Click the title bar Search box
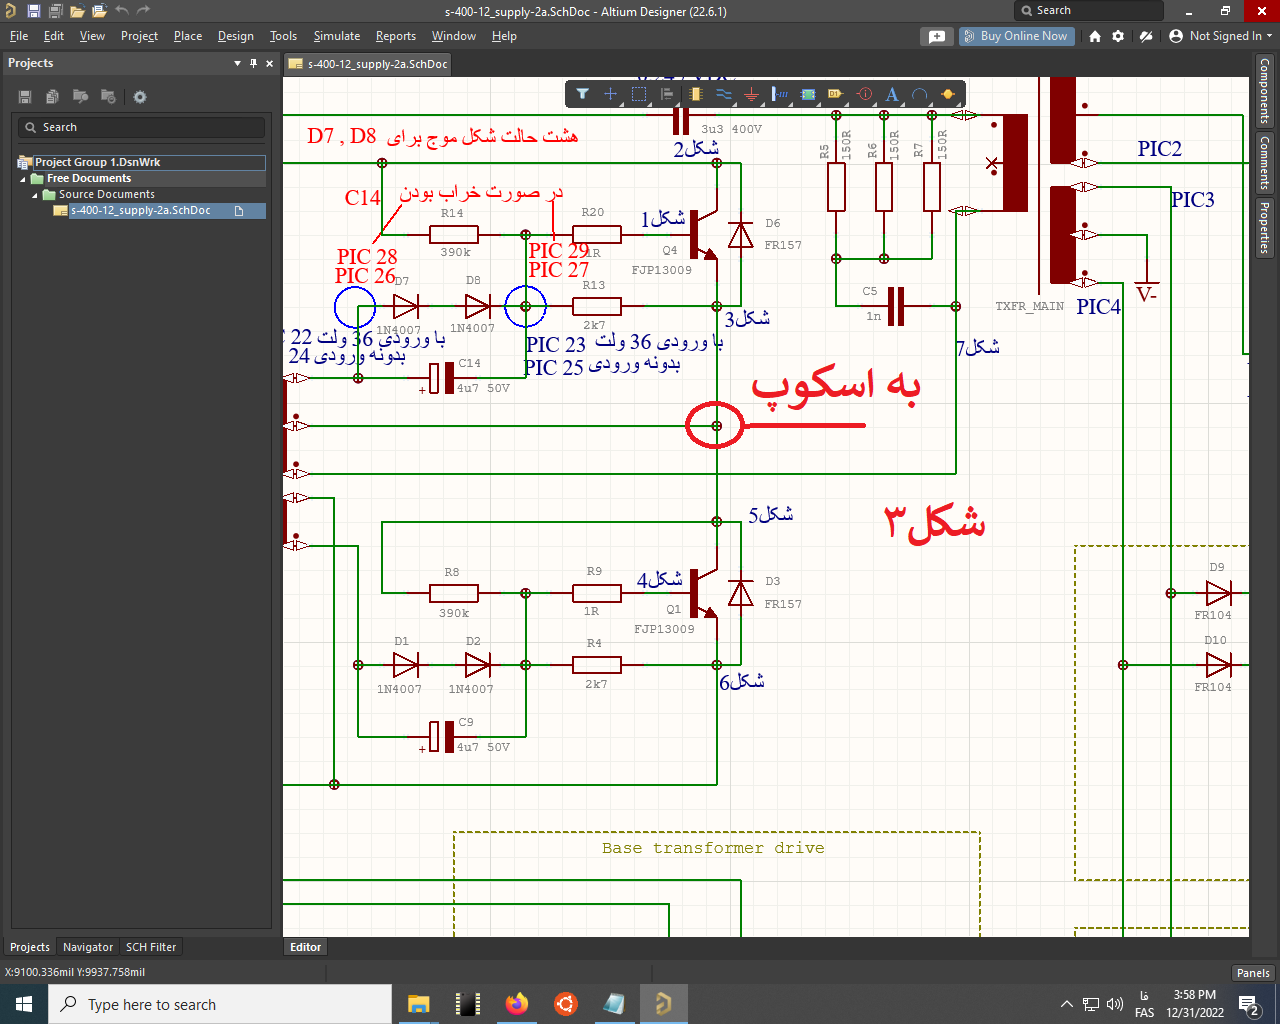Viewport: 1280px width, 1024px height. coord(1089,10)
